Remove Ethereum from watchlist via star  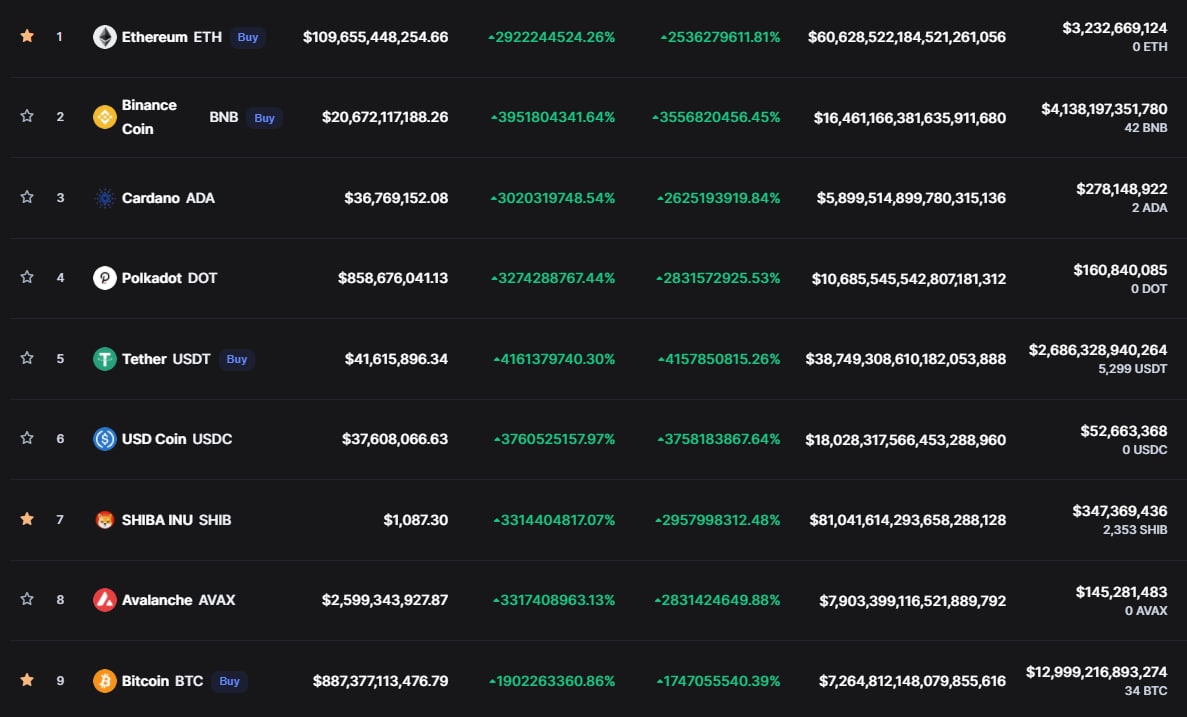(27, 37)
